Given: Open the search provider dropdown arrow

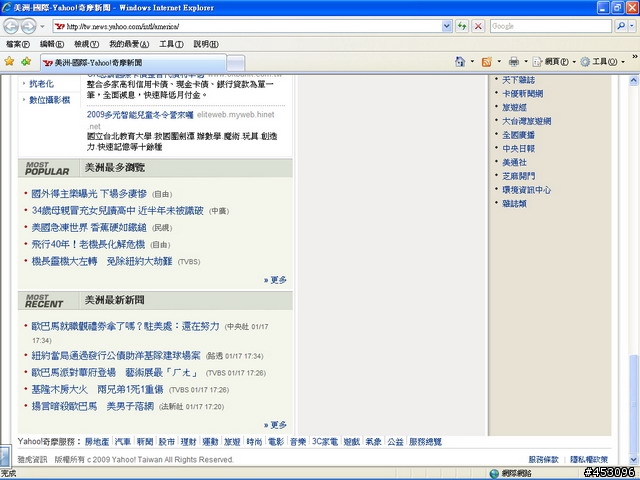Looking at the screenshot, I should (632, 26).
